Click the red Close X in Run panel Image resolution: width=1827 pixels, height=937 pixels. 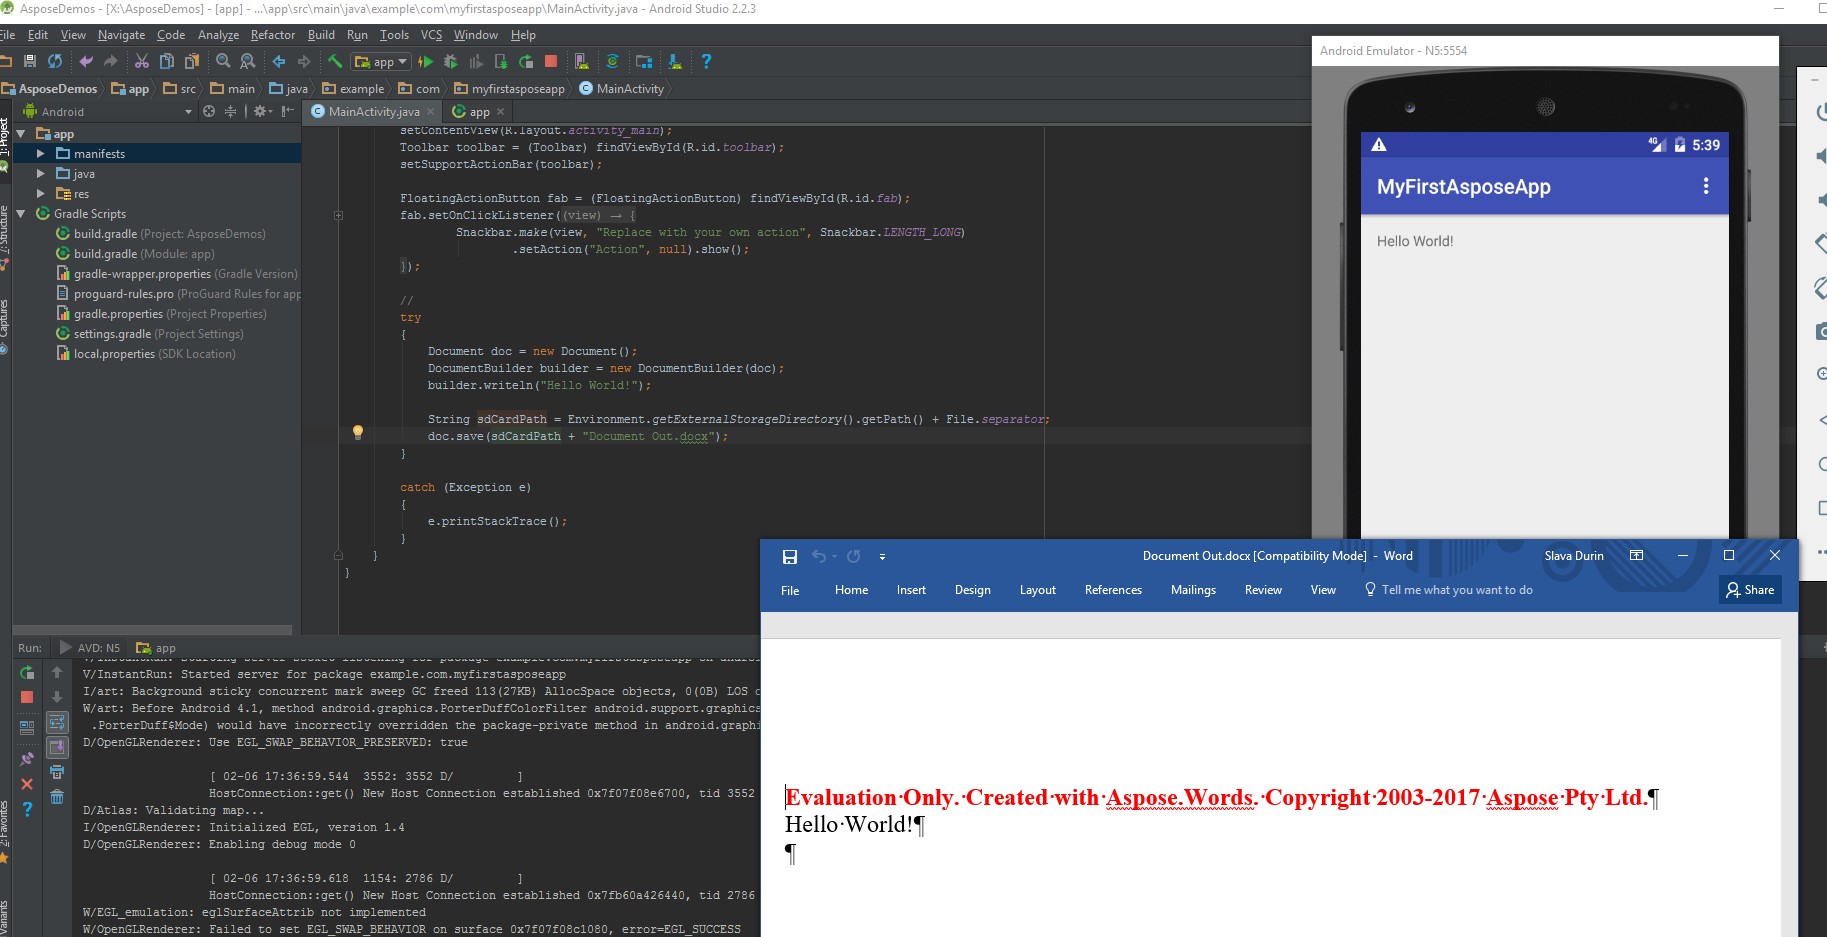[x=27, y=784]
